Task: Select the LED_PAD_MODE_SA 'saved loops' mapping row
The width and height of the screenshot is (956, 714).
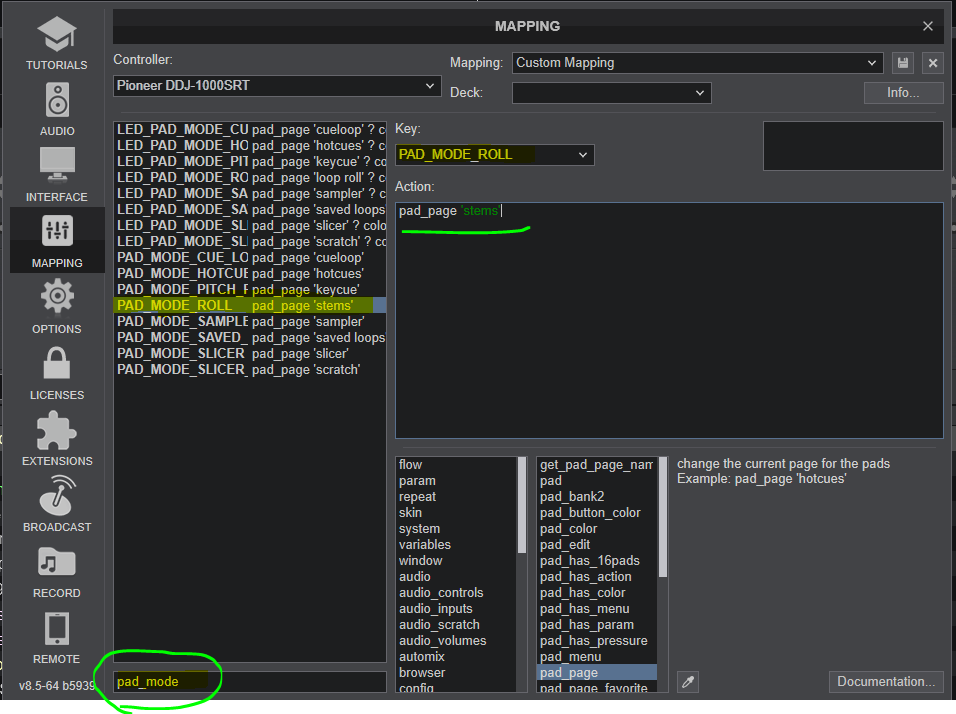Action: click(x=250, y=210)
